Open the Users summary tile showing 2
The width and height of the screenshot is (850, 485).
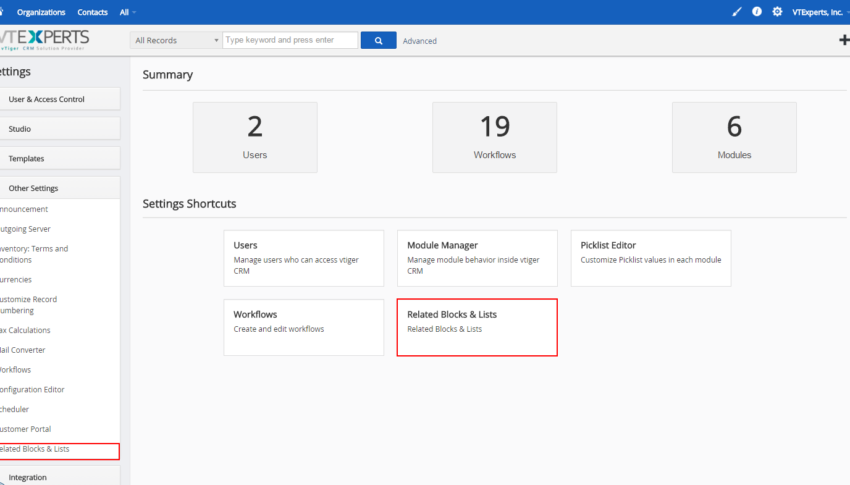click(255, 138)
